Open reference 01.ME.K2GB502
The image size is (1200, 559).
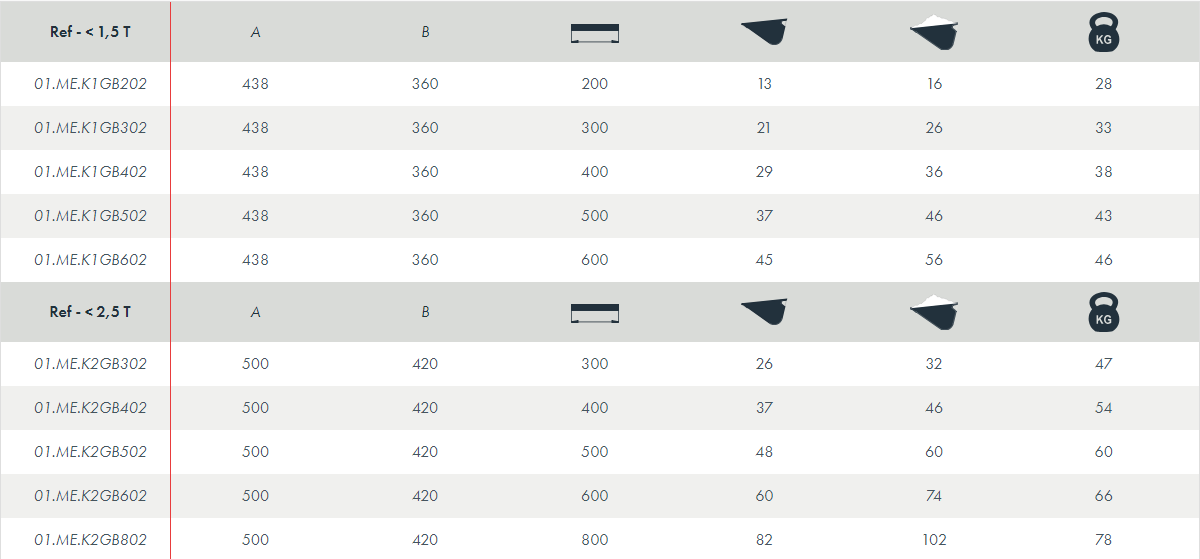click(91, 452)
